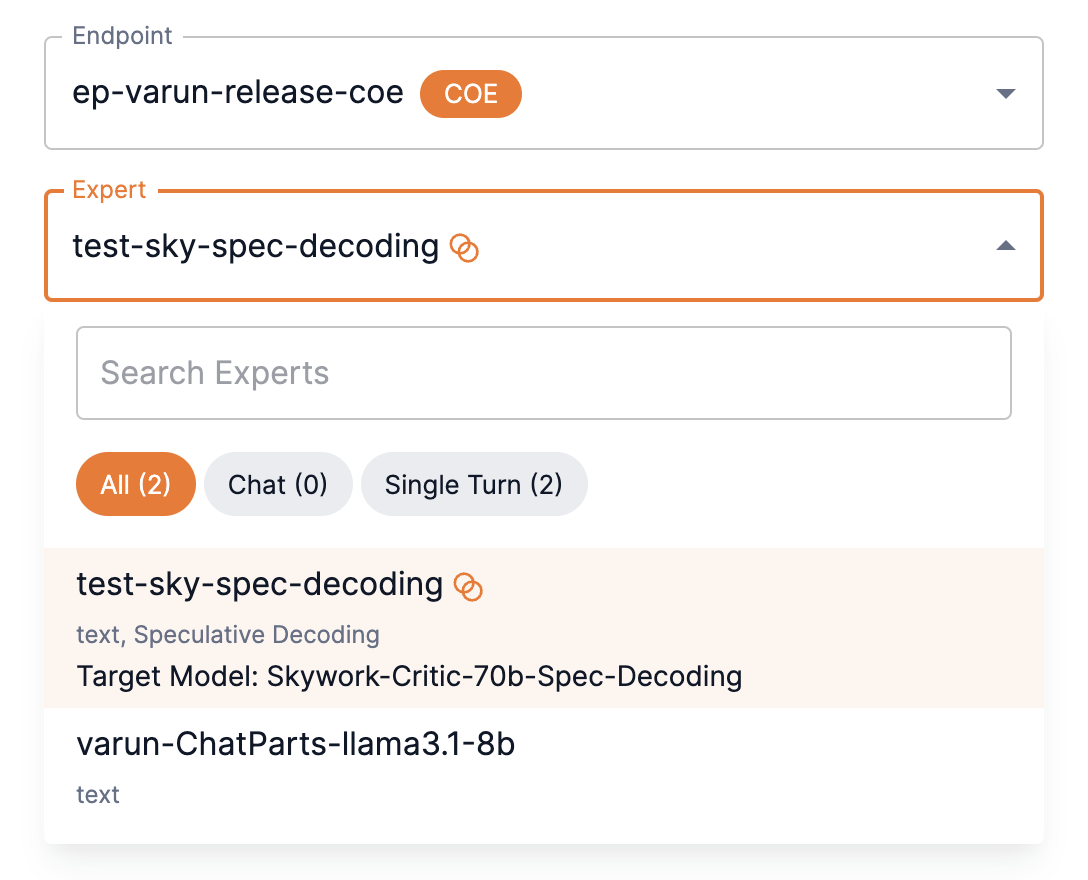Click the selected test-sky-spec-decoding value in the Expert field
Screen dimensions: 1088x880
click(255, 246)
